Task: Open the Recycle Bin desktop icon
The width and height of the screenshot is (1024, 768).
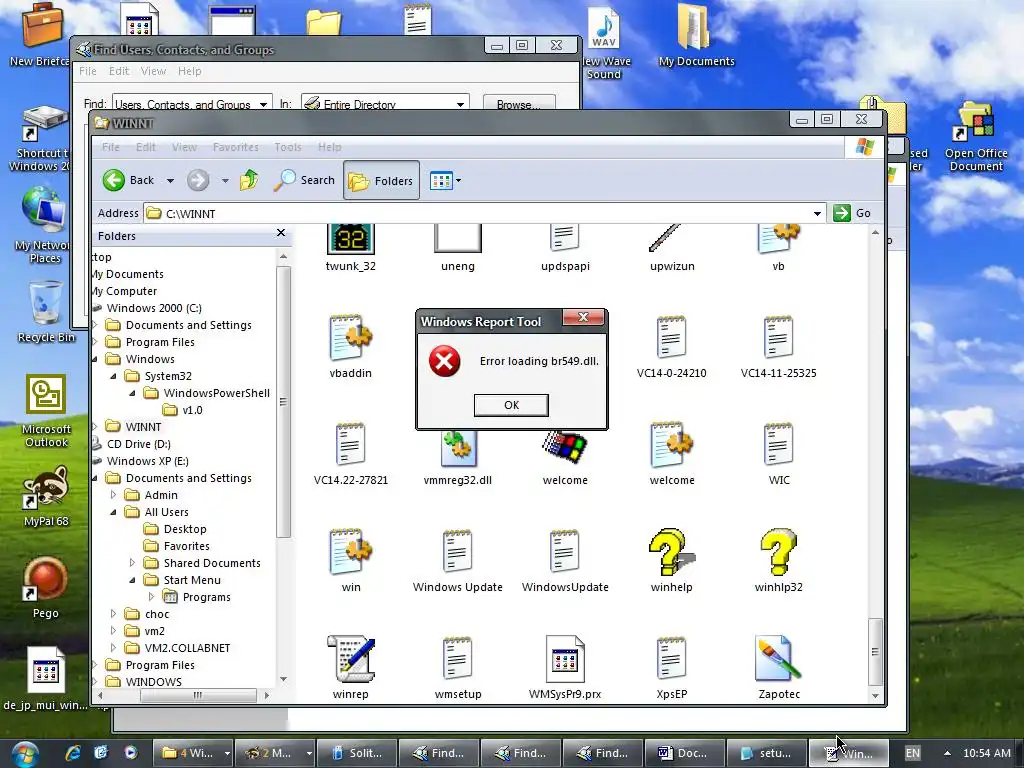Action: tap(46, 312)
